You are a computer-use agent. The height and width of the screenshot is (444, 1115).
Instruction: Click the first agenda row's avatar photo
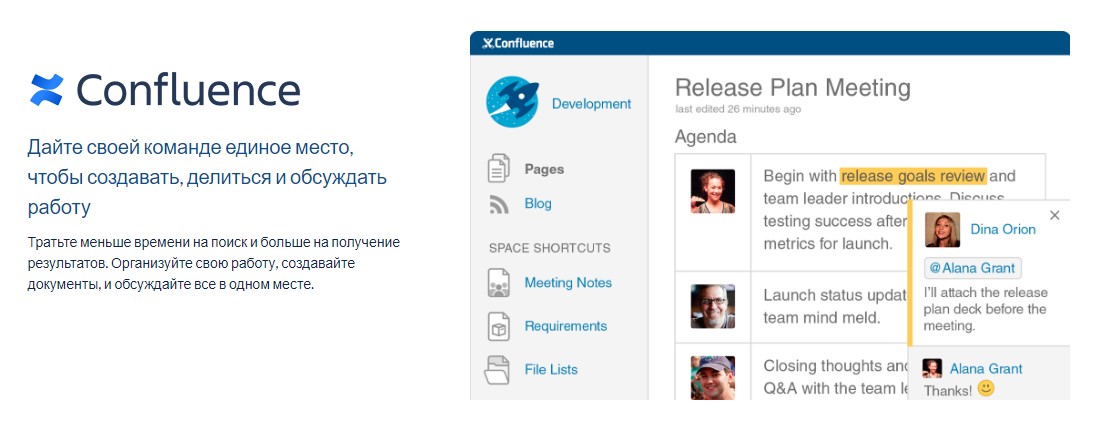coord(712,191)
